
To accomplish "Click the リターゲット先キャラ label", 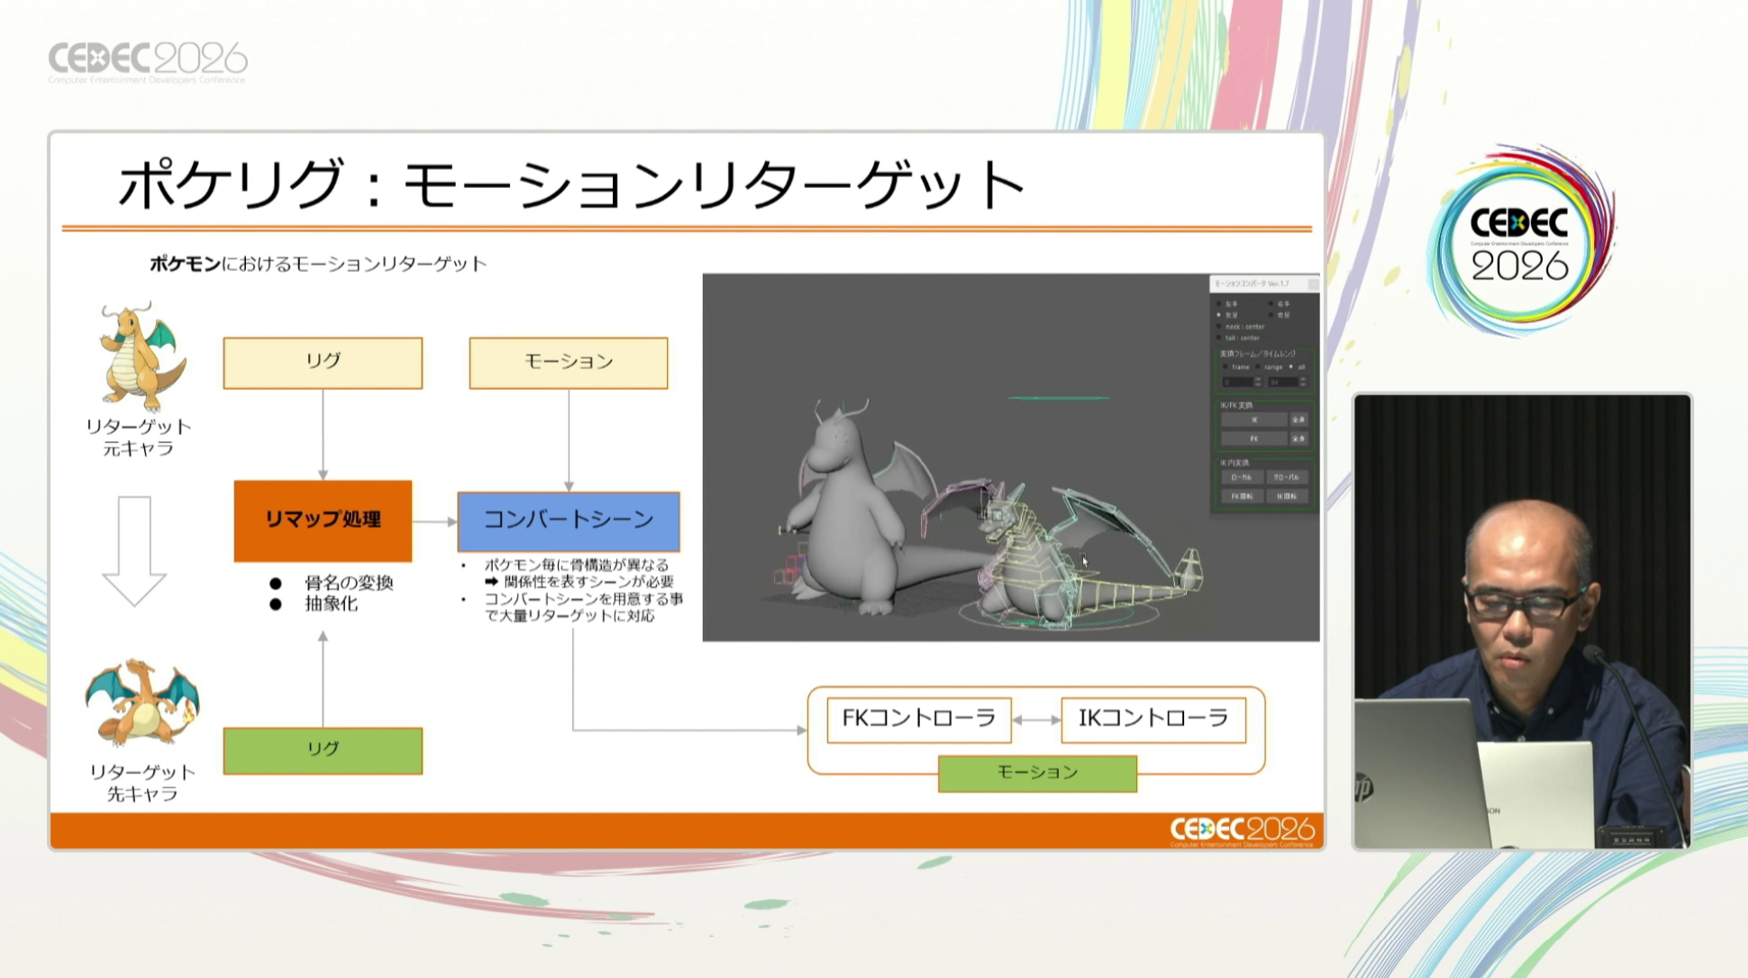I will (142, 783).
